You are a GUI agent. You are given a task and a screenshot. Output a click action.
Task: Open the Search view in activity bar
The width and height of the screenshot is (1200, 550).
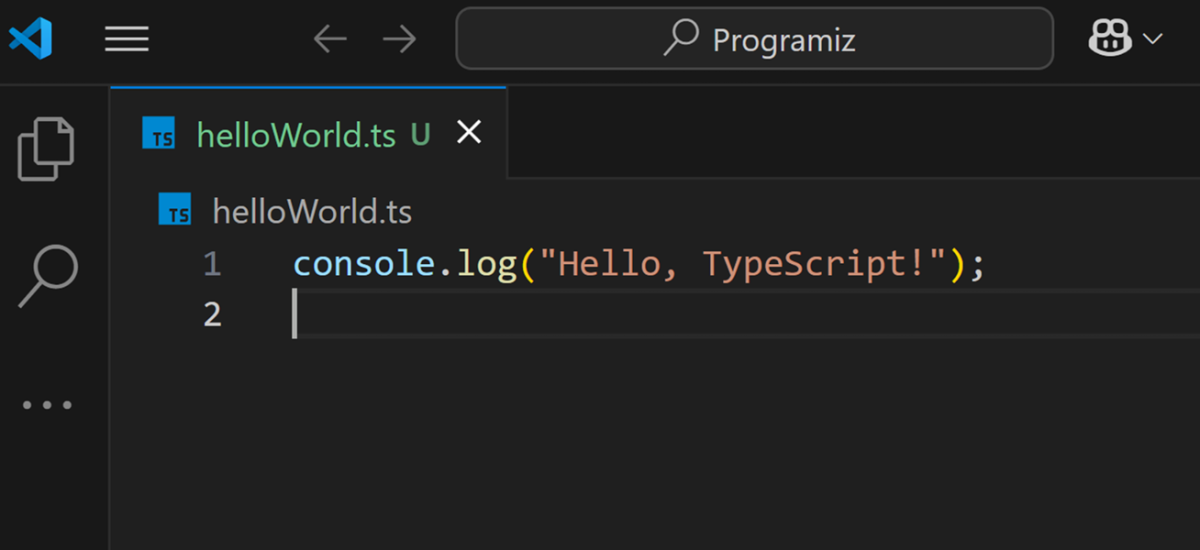coord(47,275)
